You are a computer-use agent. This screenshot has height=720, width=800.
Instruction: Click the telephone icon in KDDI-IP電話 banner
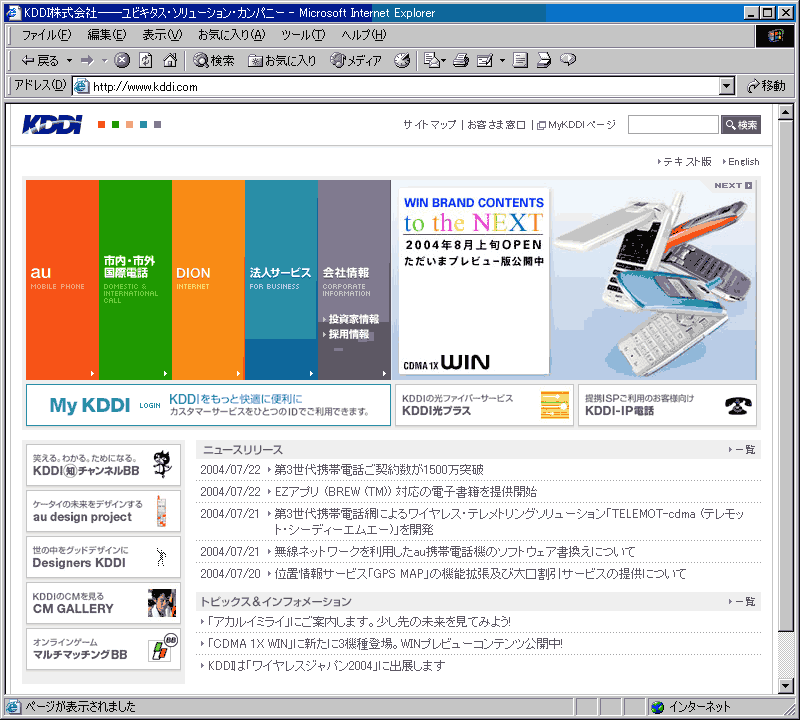point(738,405)
